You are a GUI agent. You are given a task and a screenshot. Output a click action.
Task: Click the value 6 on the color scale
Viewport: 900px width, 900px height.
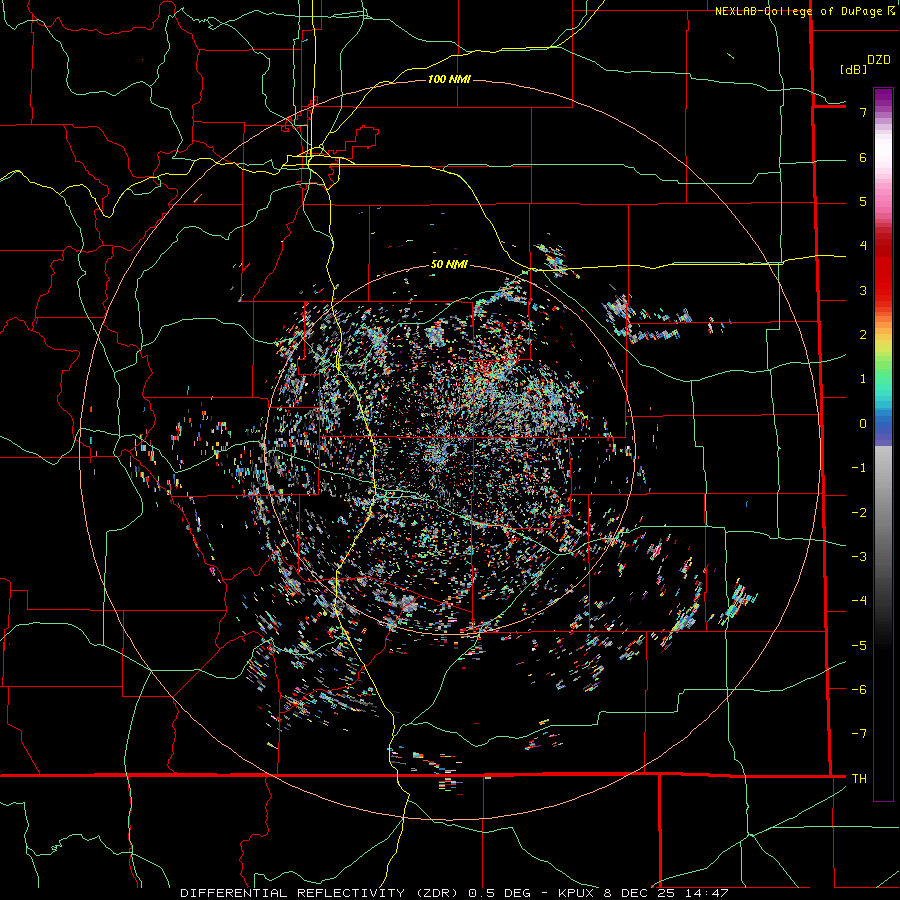coord(863,157)
